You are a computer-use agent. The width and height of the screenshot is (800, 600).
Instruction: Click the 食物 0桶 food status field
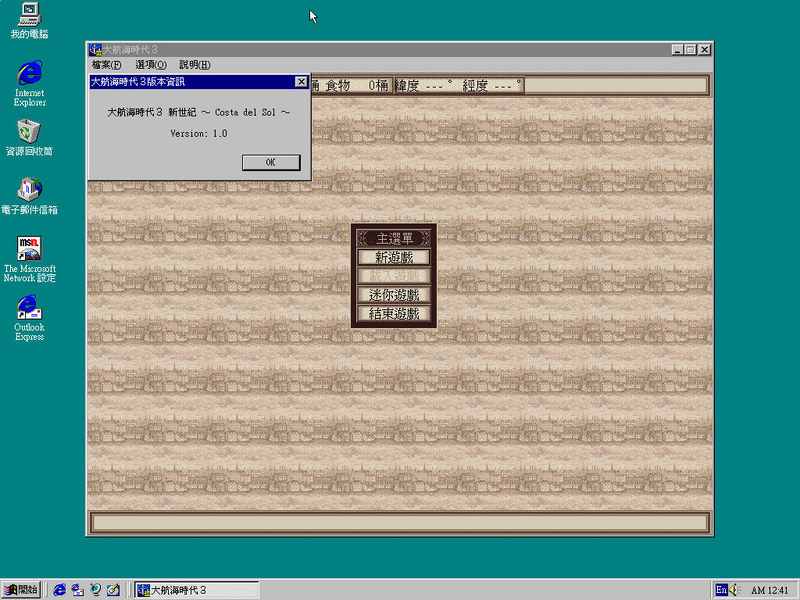[357, 86]
